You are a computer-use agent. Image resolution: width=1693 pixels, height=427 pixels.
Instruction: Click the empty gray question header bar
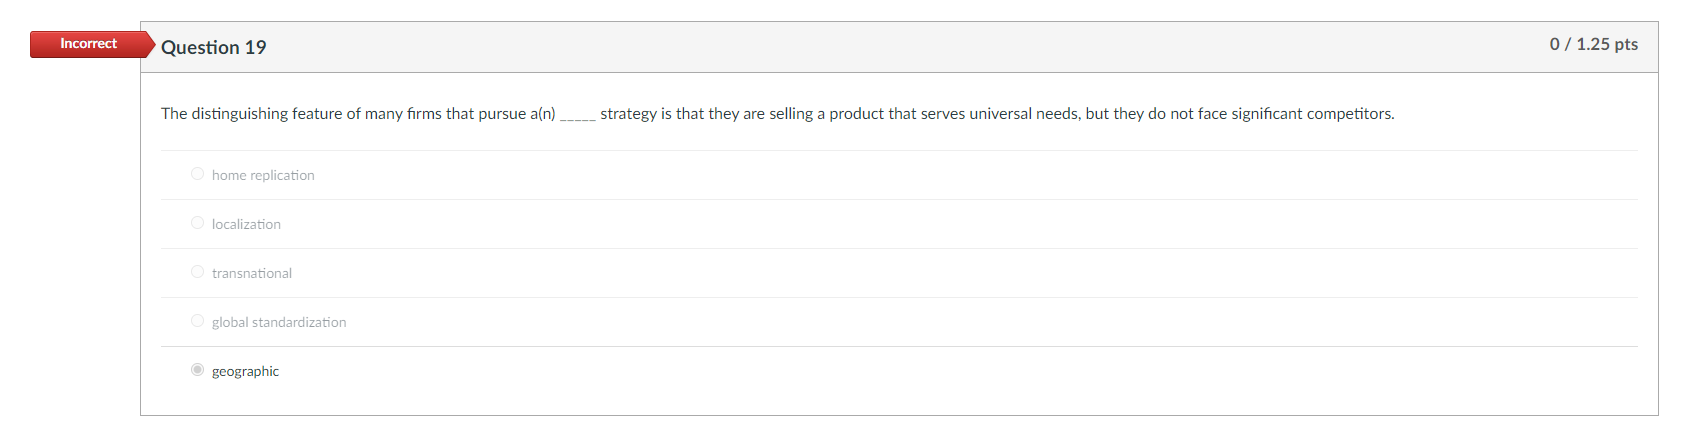[x=900, y=47]
